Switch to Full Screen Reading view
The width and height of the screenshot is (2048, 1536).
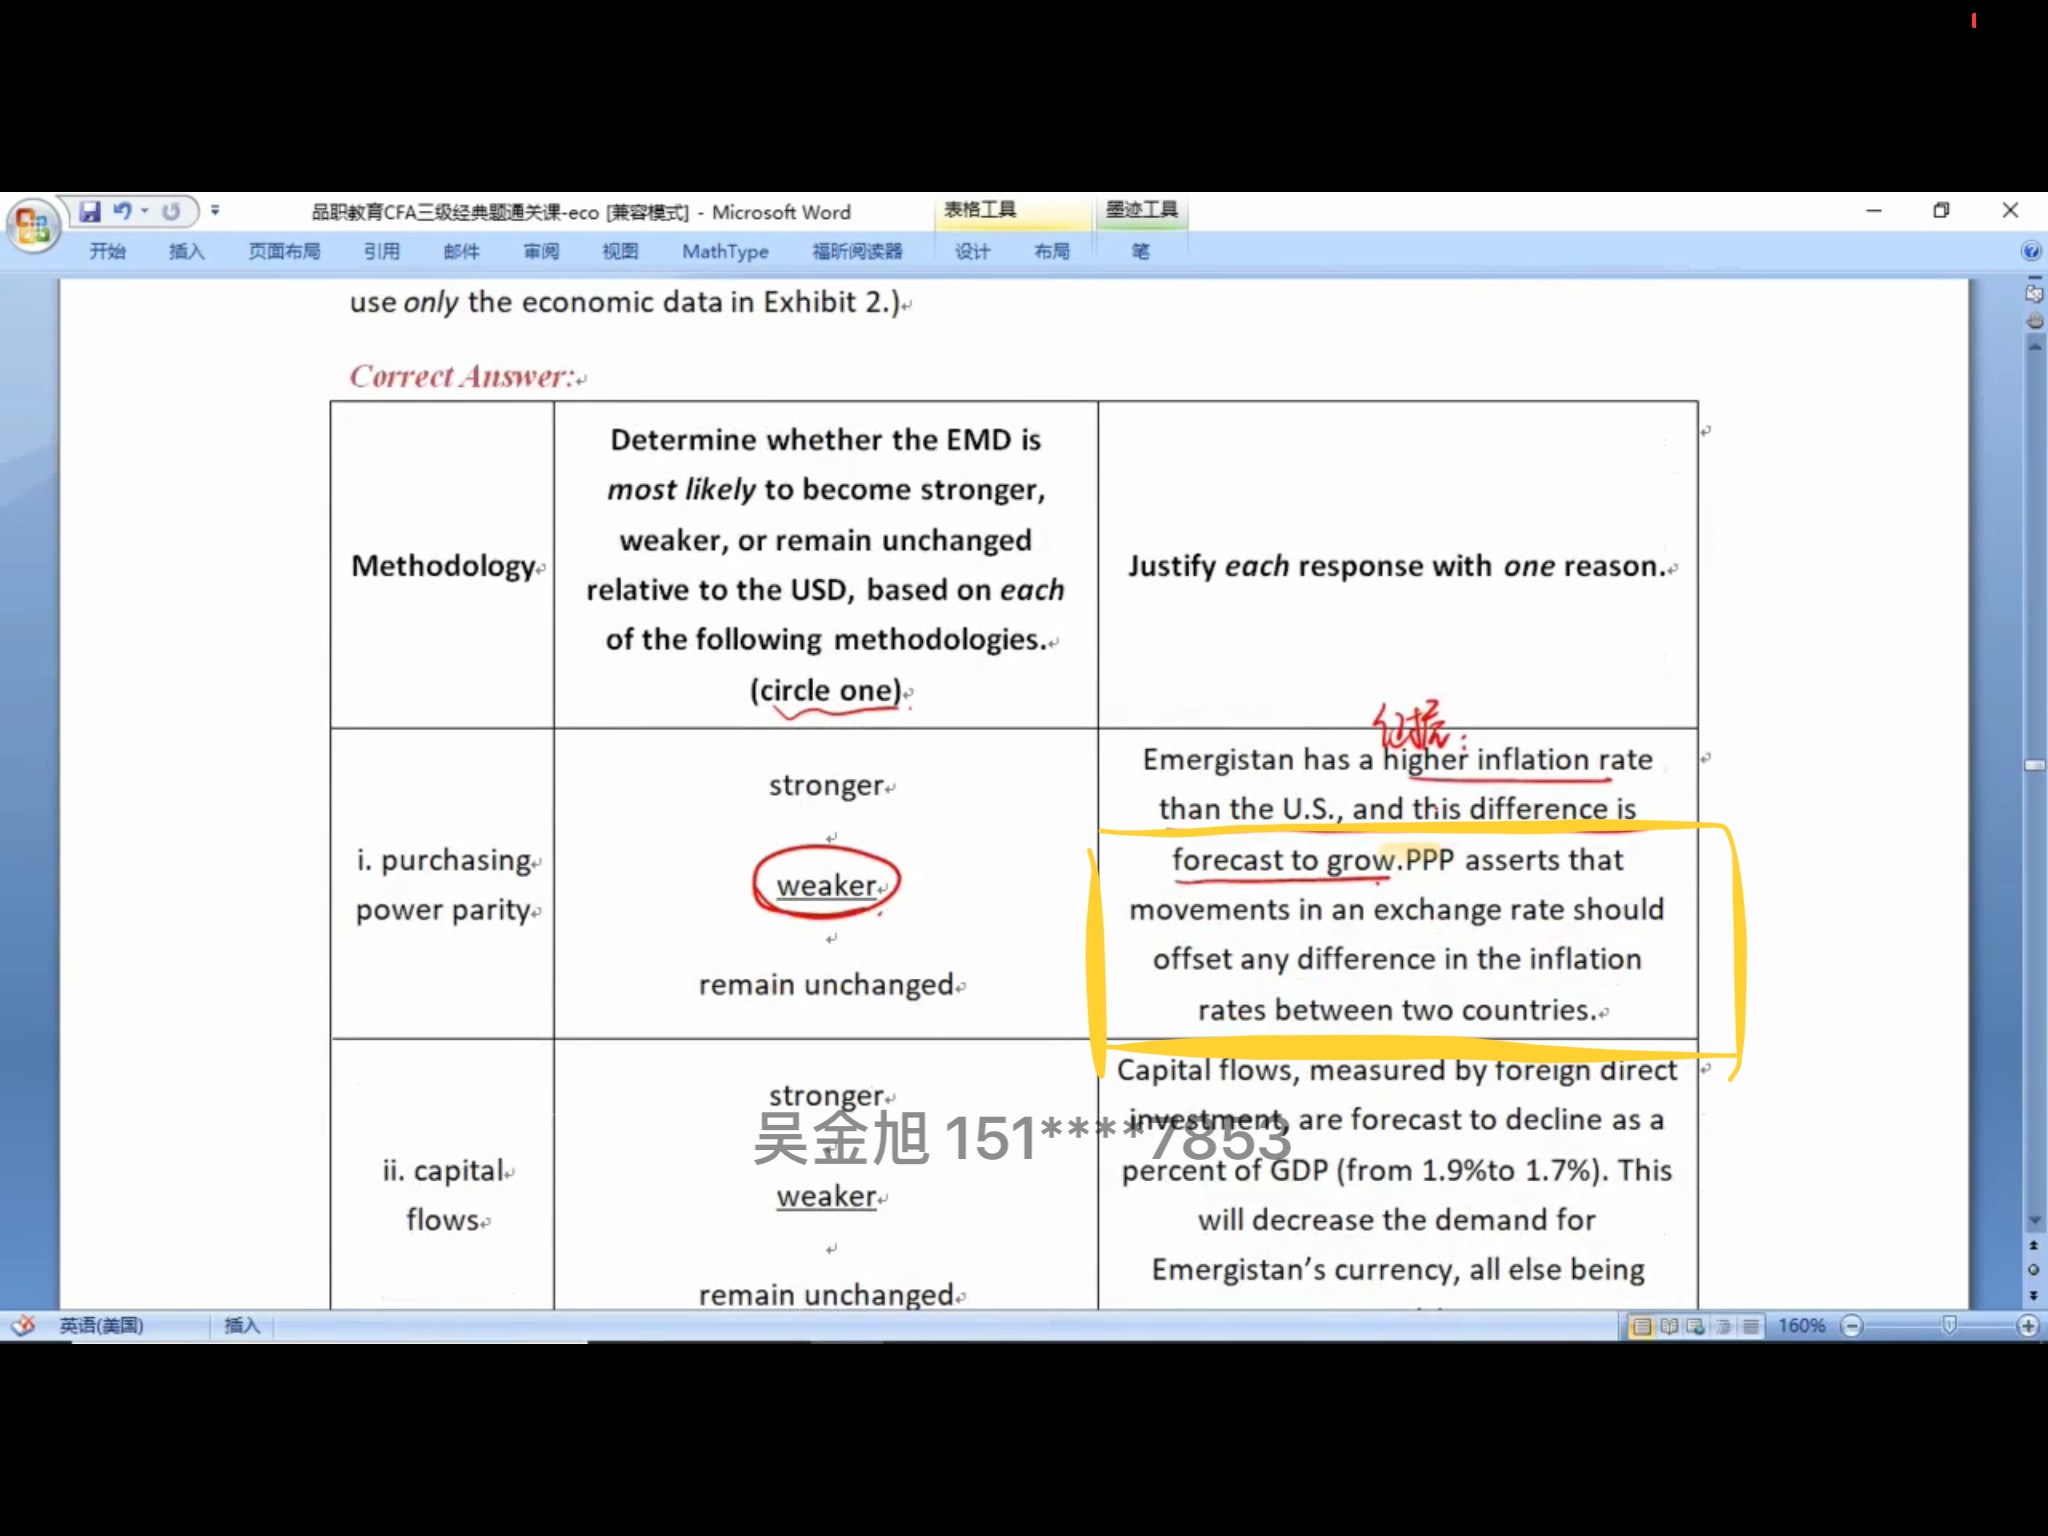[x=1669, y=1326]
